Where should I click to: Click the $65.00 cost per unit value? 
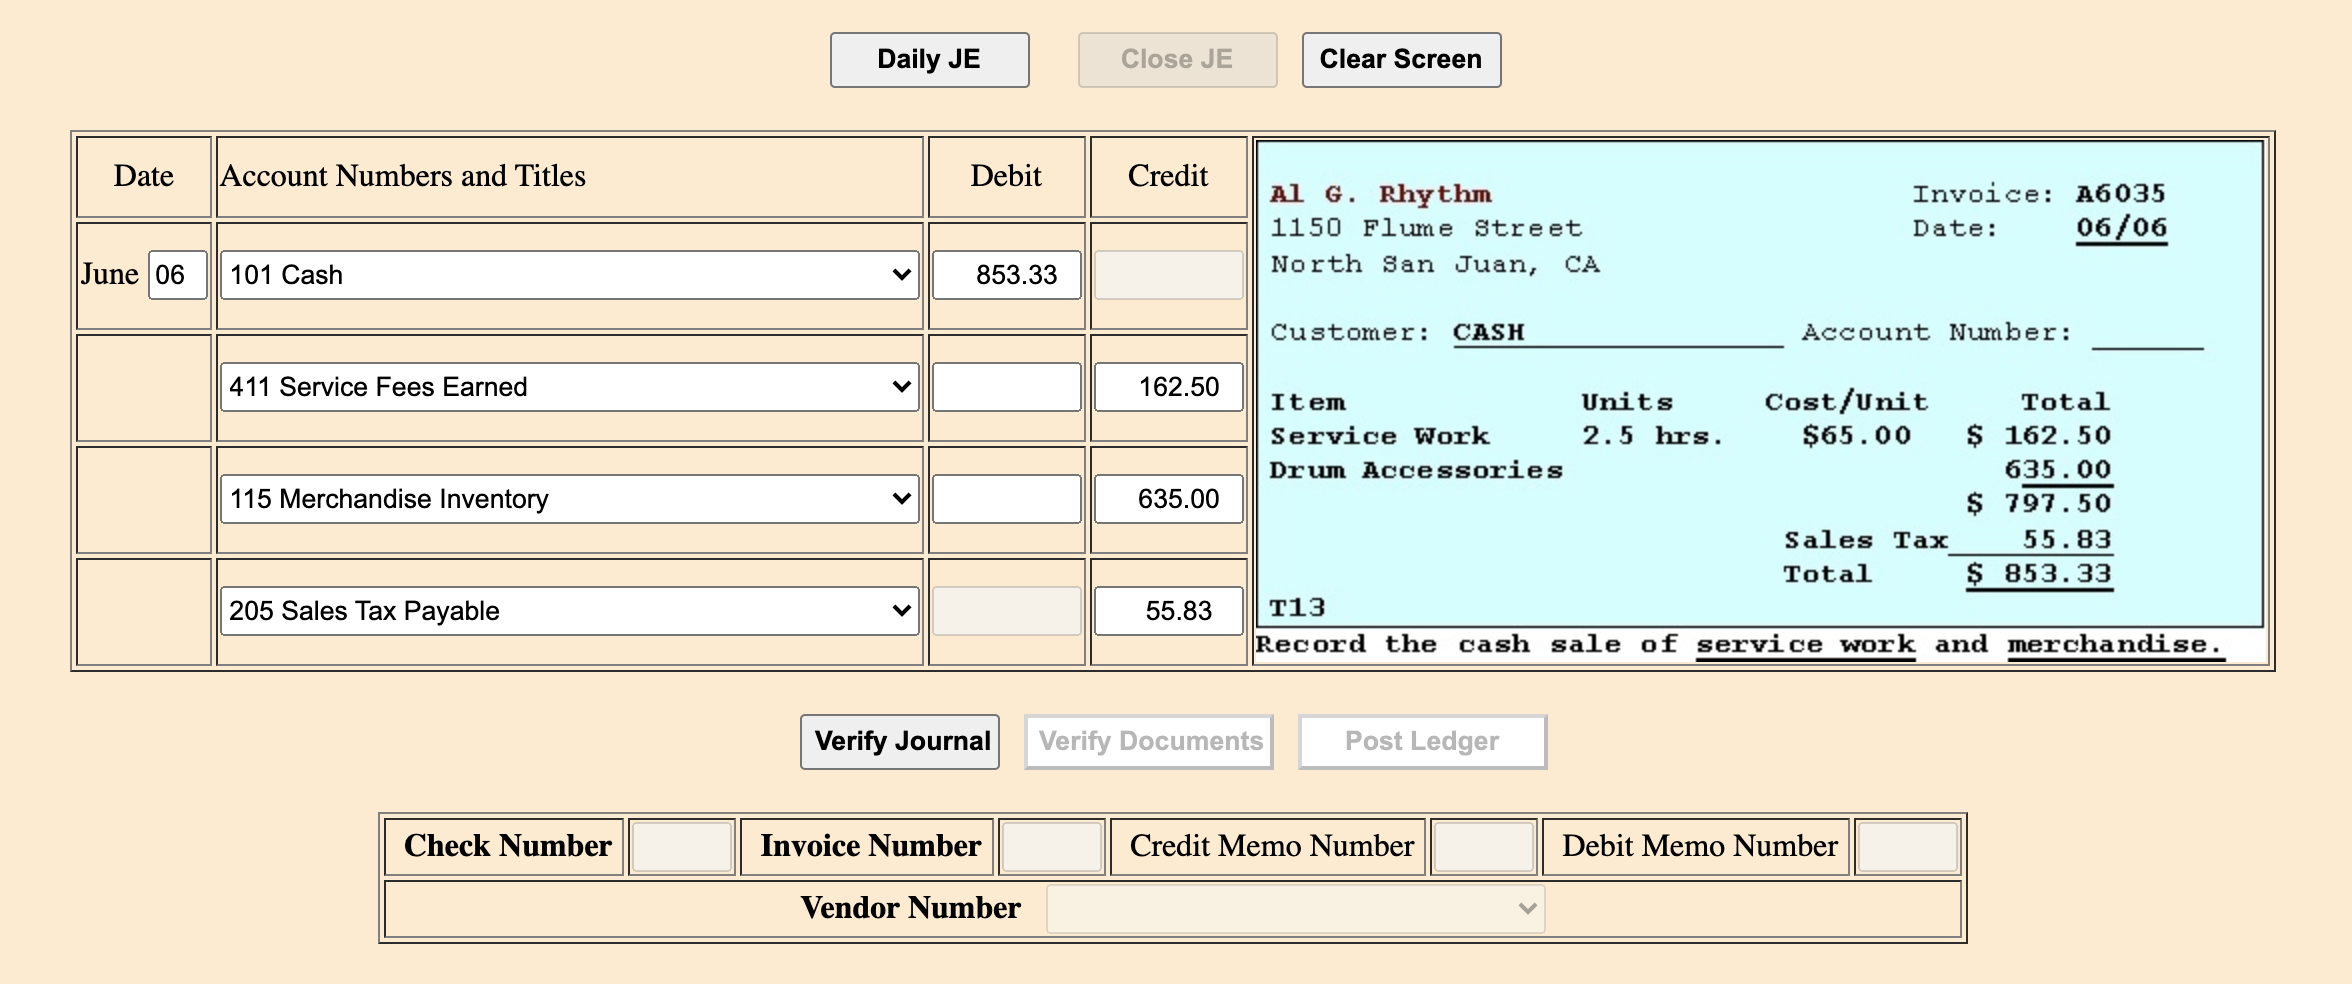(x=1856, y=436)
